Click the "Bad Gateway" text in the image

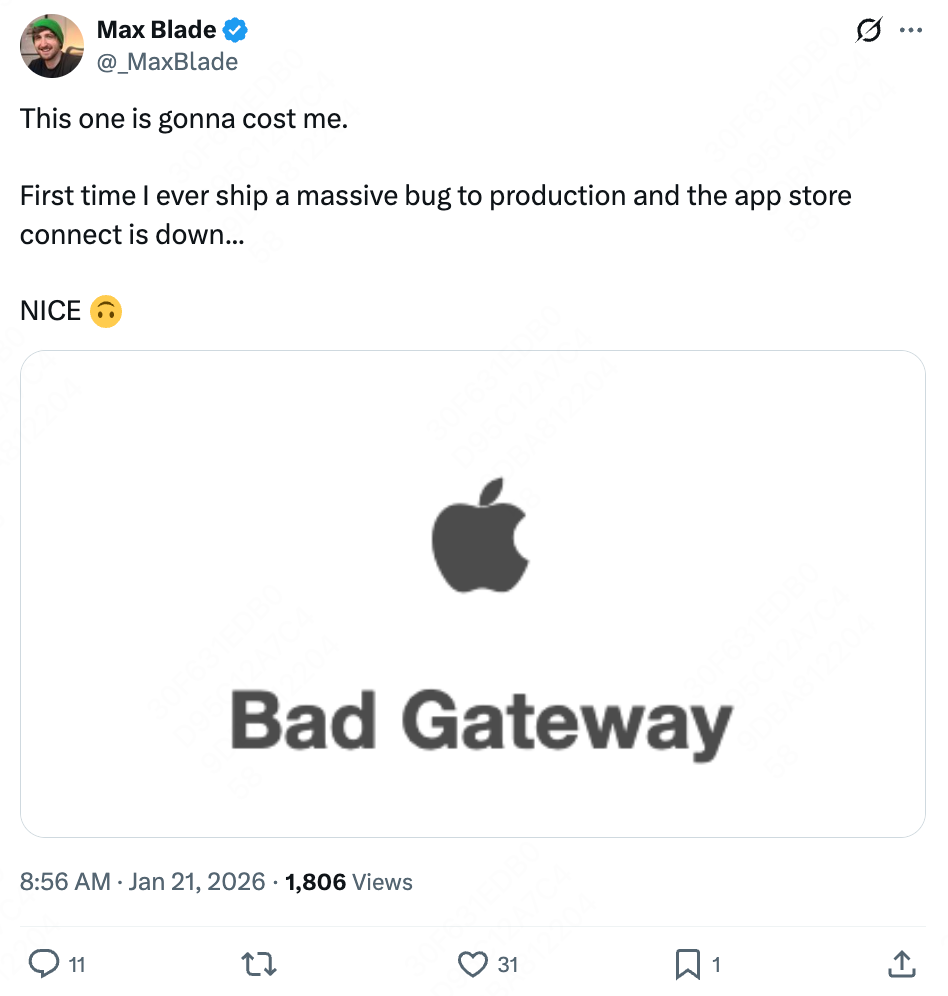point(481,722)
